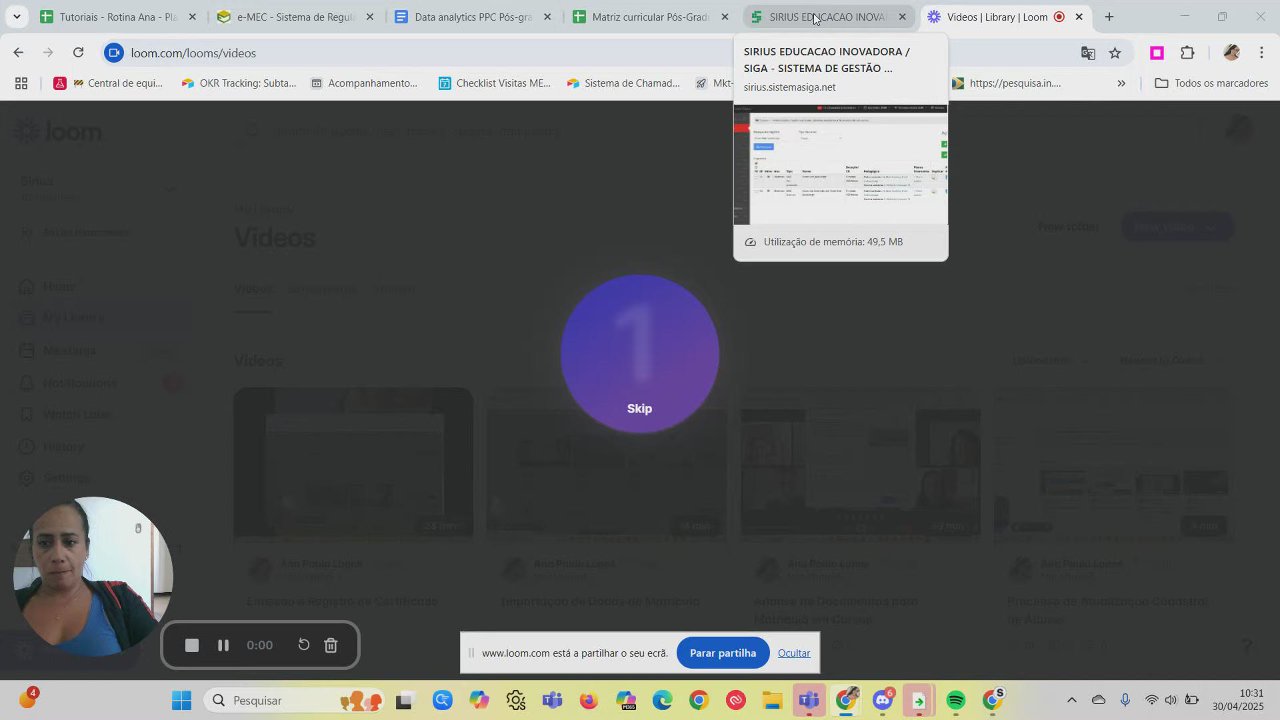
Task: Open the volume speaker tray icon
Action: coord(1171,700)
